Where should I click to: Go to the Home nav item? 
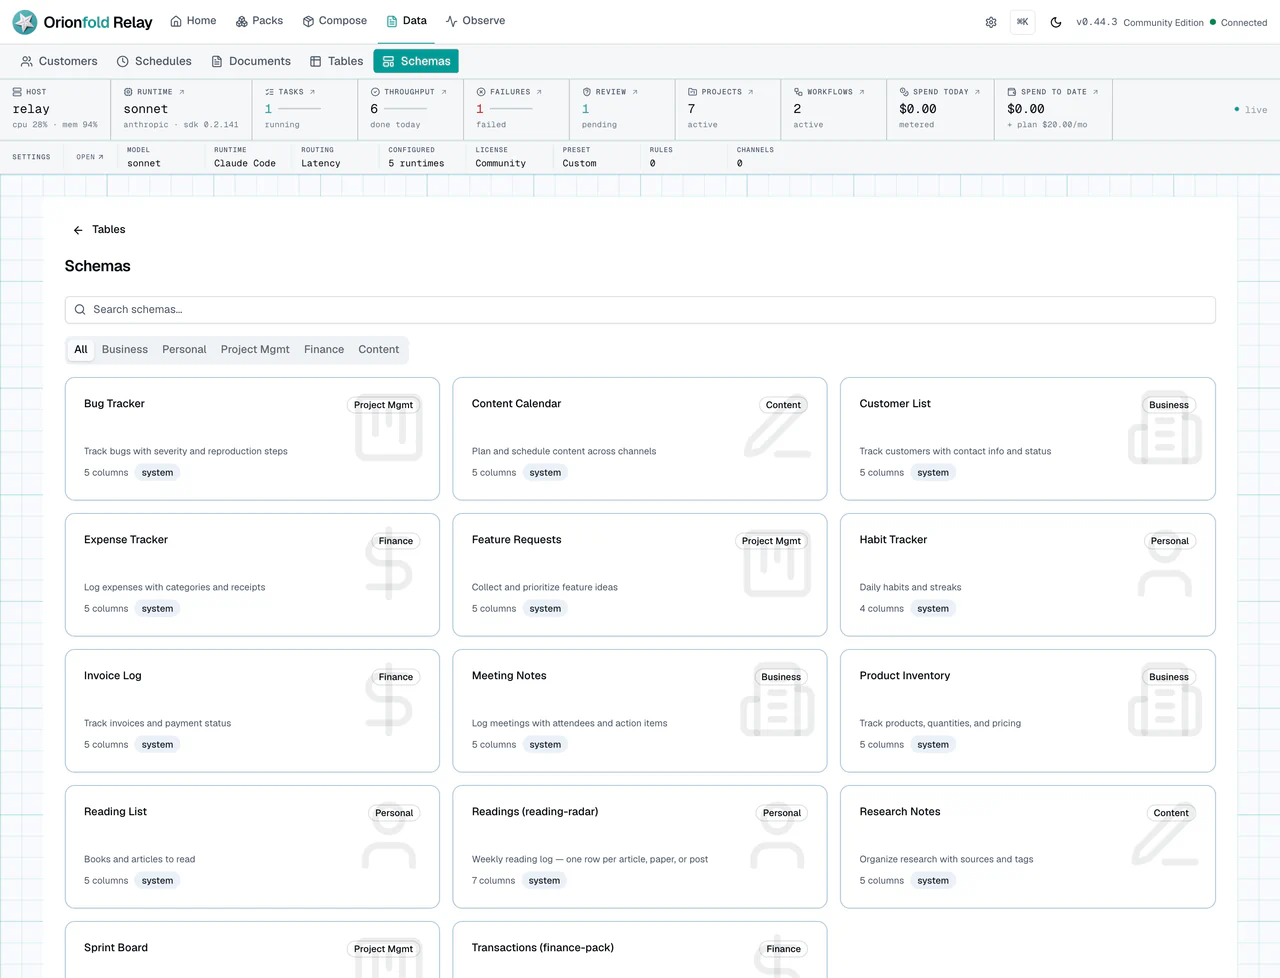click(193, 21)
